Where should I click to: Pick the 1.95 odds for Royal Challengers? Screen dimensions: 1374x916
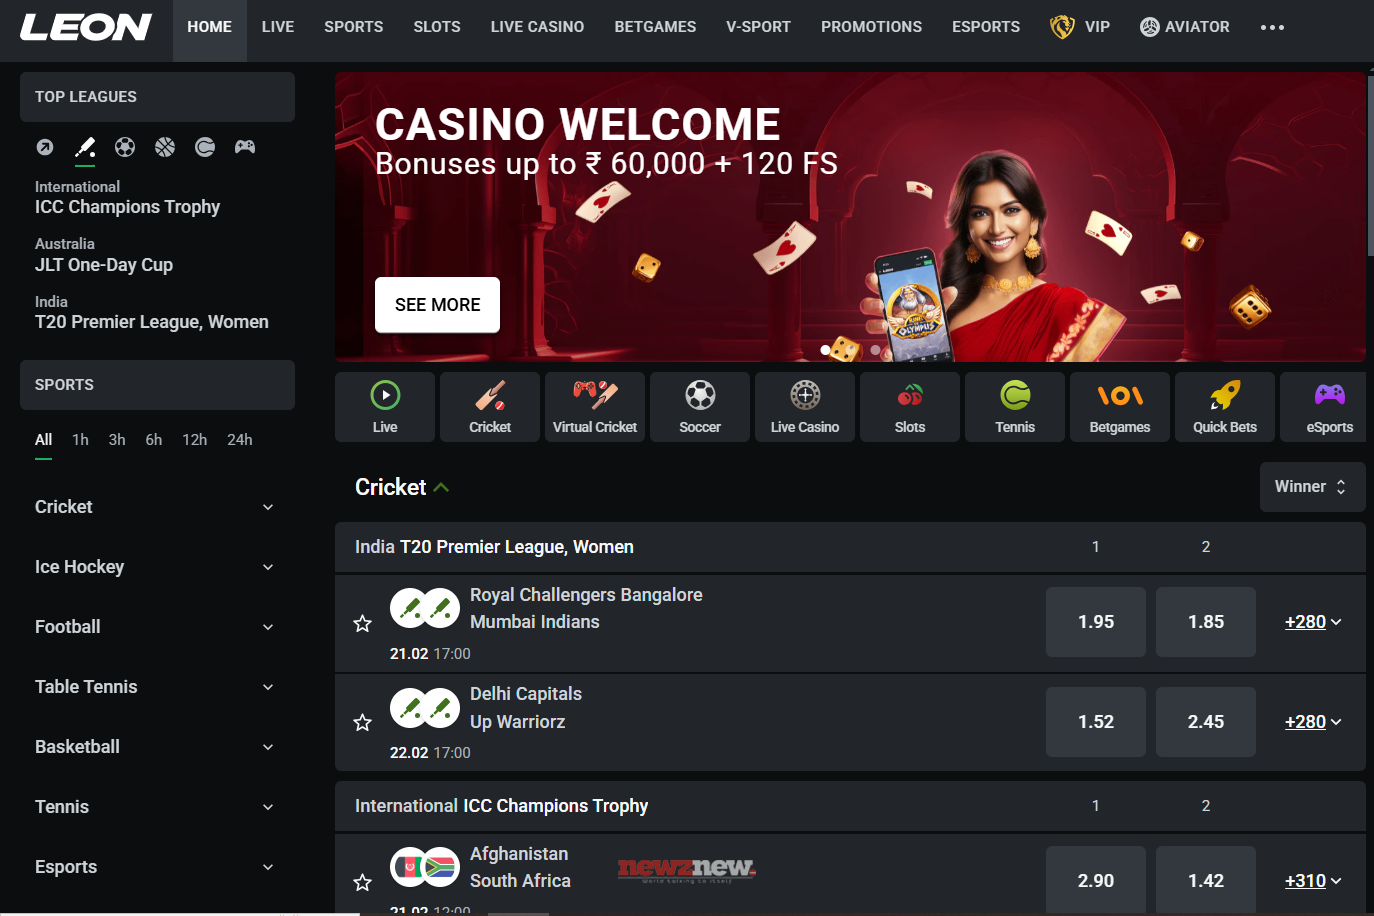coord(1096,622)
